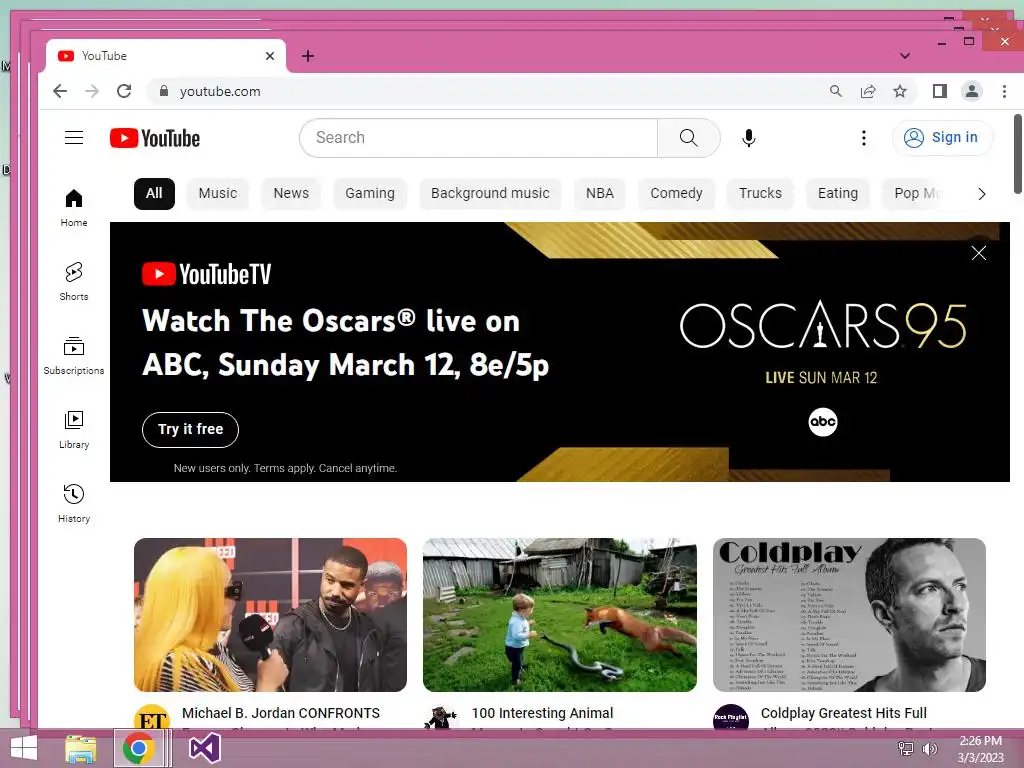The width and height of the screenshot is (1024, 768).
Task: Open Subscriptions from sidebar
Action: 74,355
